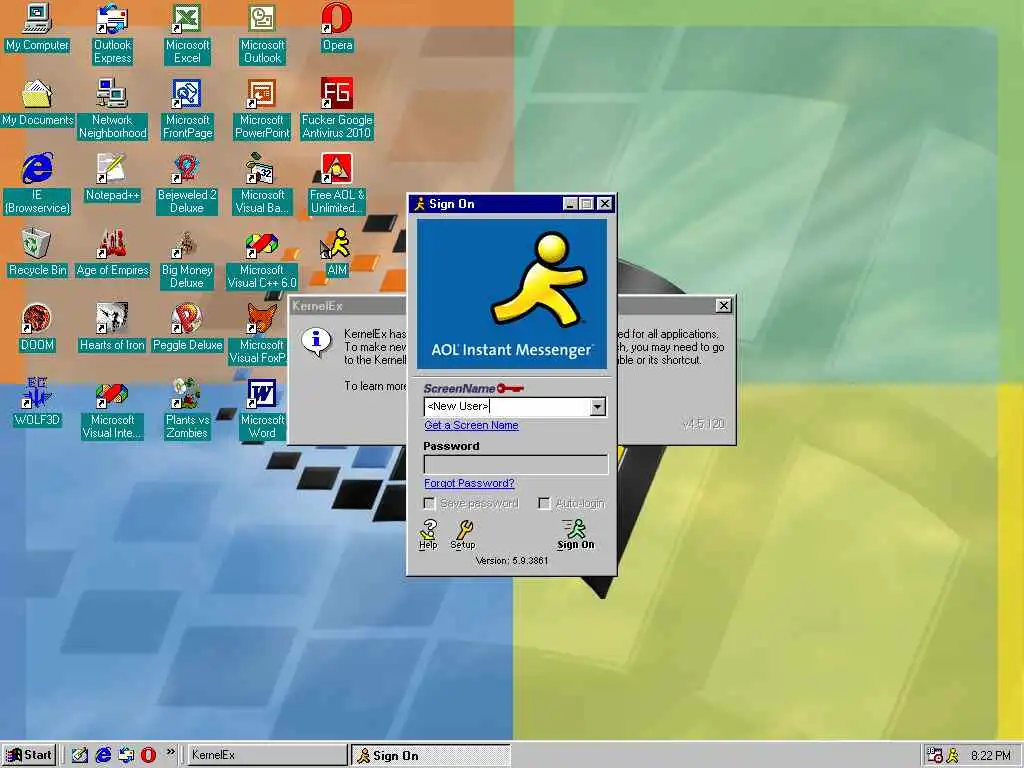Click the Sign On running-man button
This screenshot has width=1024, height=768.
575,534
